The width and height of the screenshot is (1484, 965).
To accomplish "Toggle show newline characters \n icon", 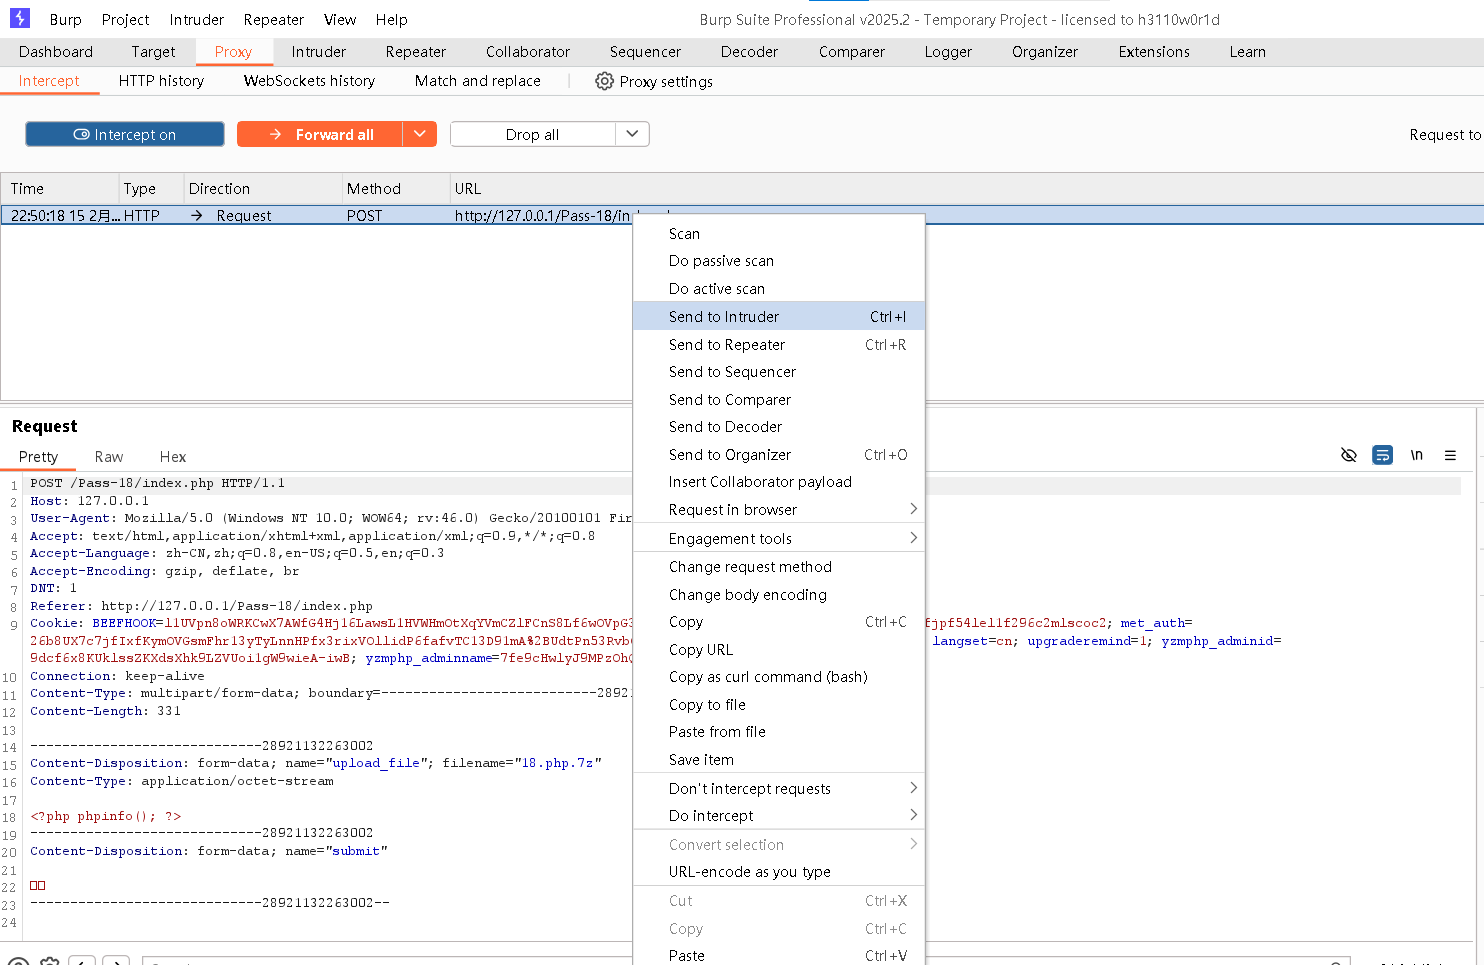I will click(x=1416, y=455).
